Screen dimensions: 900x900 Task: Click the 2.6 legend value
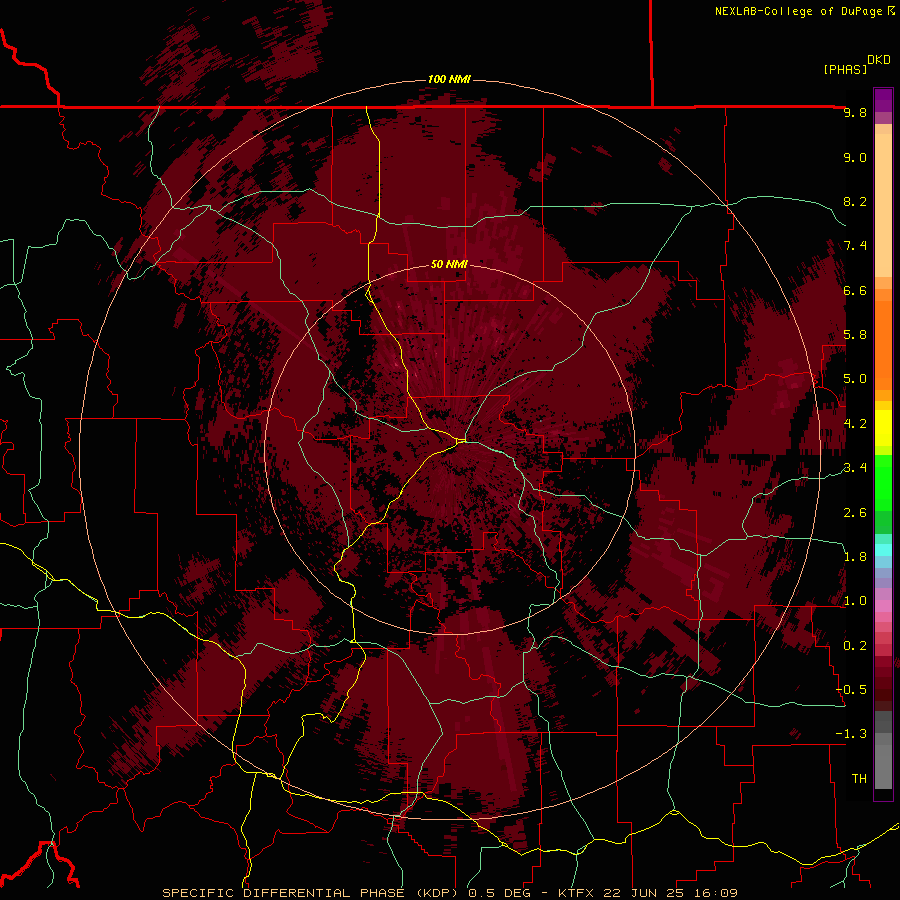pos(855,513)
